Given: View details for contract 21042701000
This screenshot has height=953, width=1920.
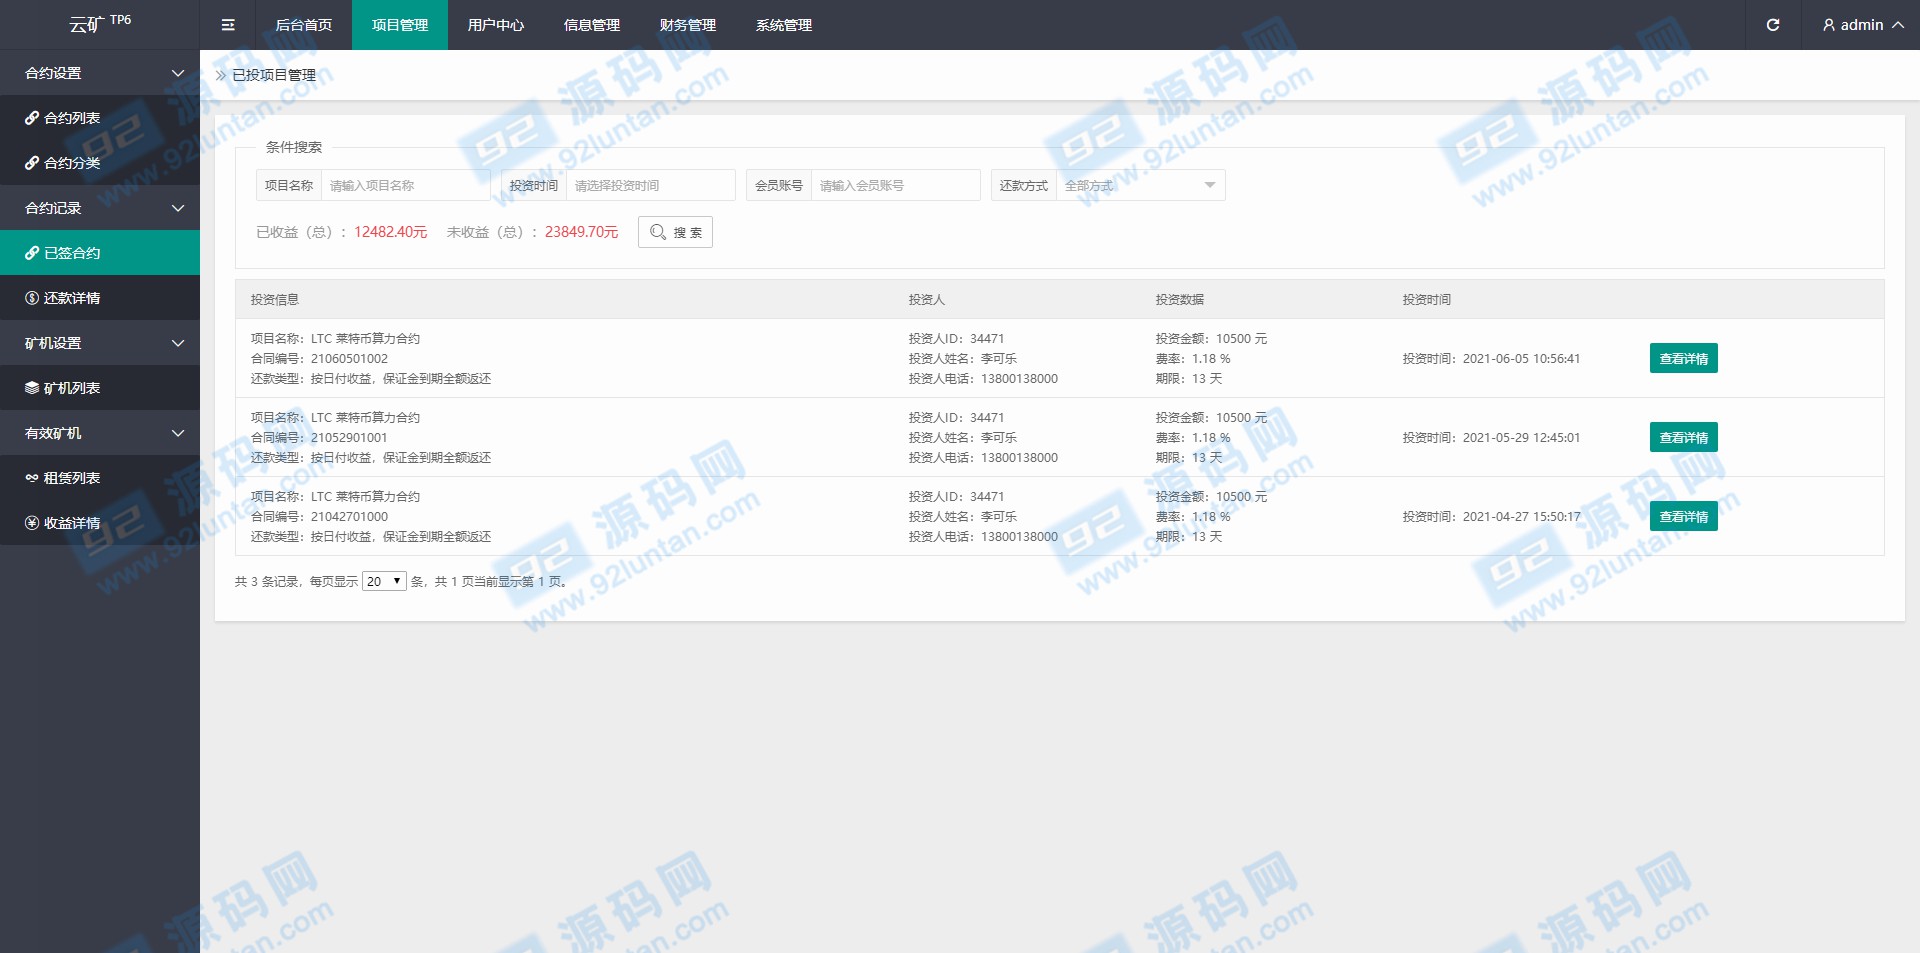Looking at the screenshot, I should [1683, 516].
